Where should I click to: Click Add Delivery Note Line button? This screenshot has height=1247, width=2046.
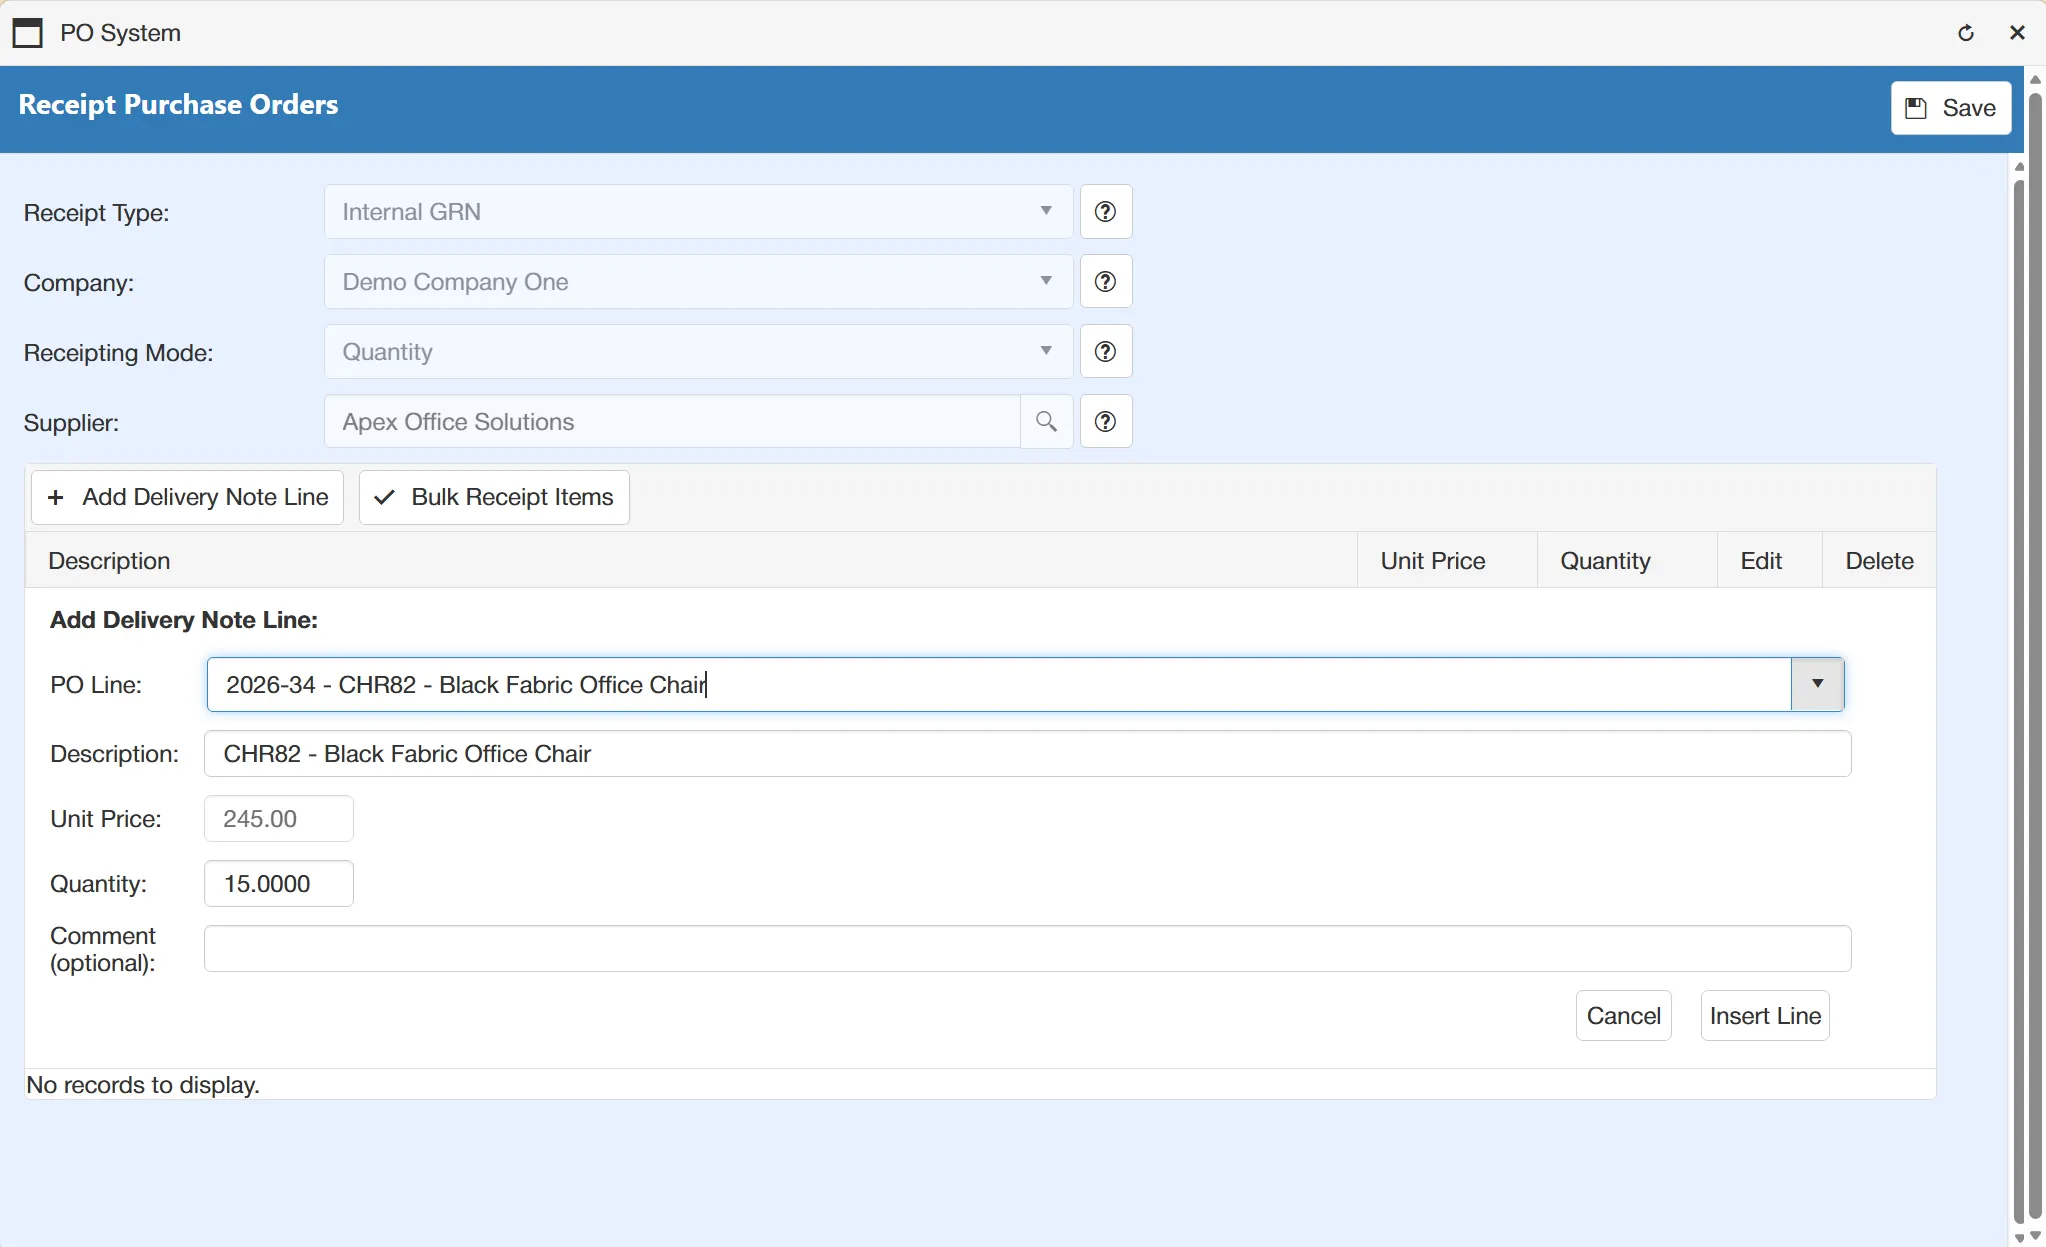point(188,498)
